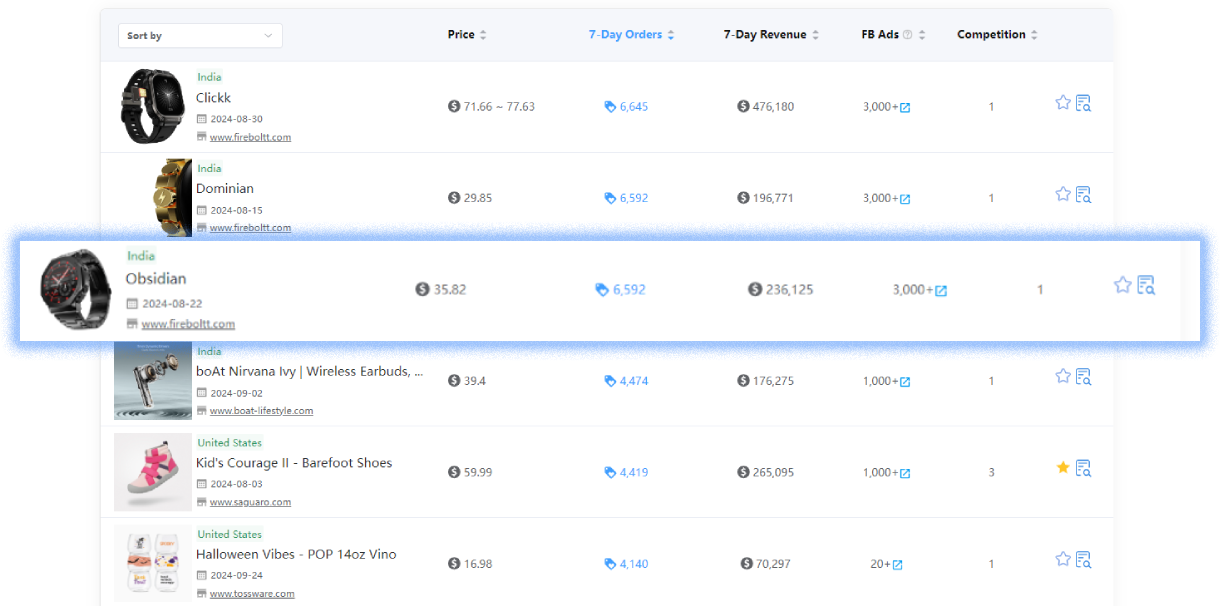Click the dollar icon beside revenue 476,180
The width and height of the screenshot is (1220, 606).
point(743,106)
